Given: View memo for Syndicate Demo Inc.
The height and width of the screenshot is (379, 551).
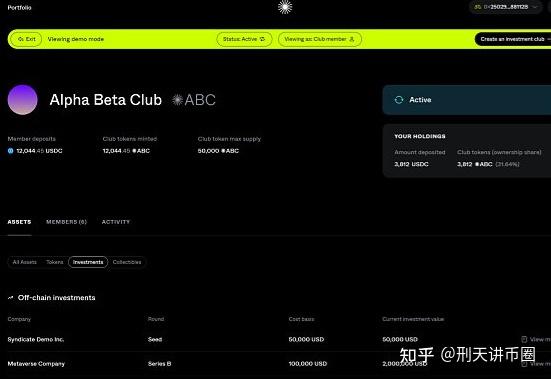Looking at the screenshot, I should pos(536,339).
